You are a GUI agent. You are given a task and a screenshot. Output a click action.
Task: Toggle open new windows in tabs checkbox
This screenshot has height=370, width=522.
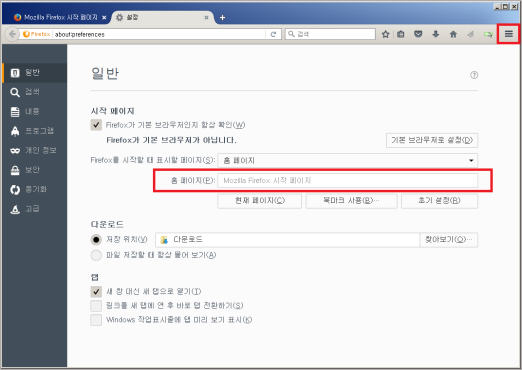[x=96, y=292]
